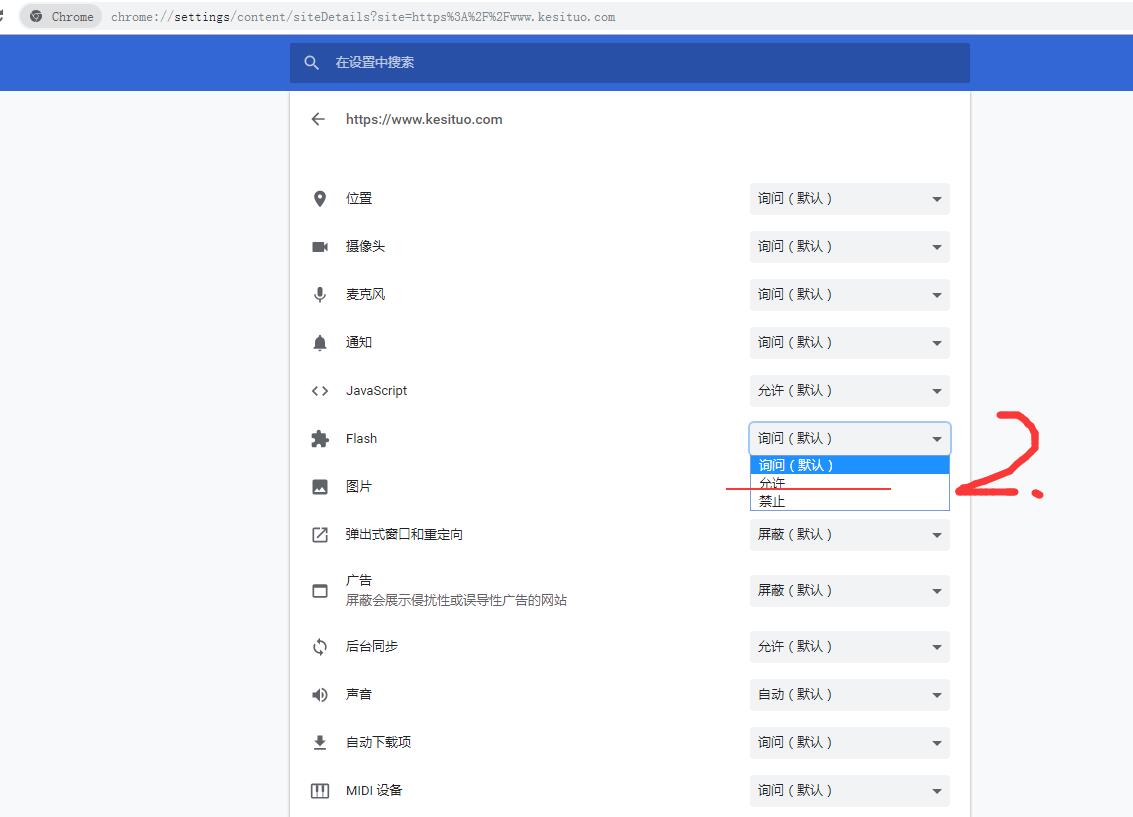Click the notifications bell icon
This screenshot has height=817, width=1133.
click(320, 343)
